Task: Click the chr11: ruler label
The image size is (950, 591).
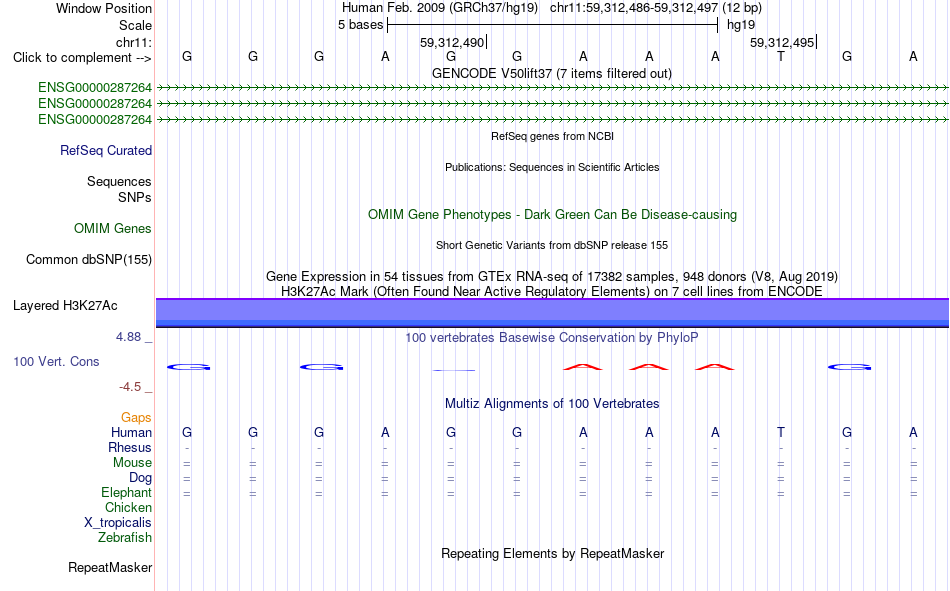Action: click(134, 42)
